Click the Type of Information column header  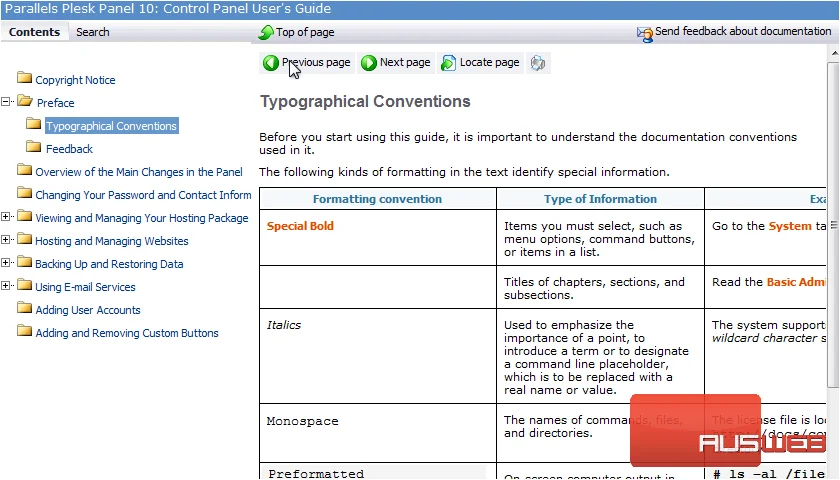point(600,199)
